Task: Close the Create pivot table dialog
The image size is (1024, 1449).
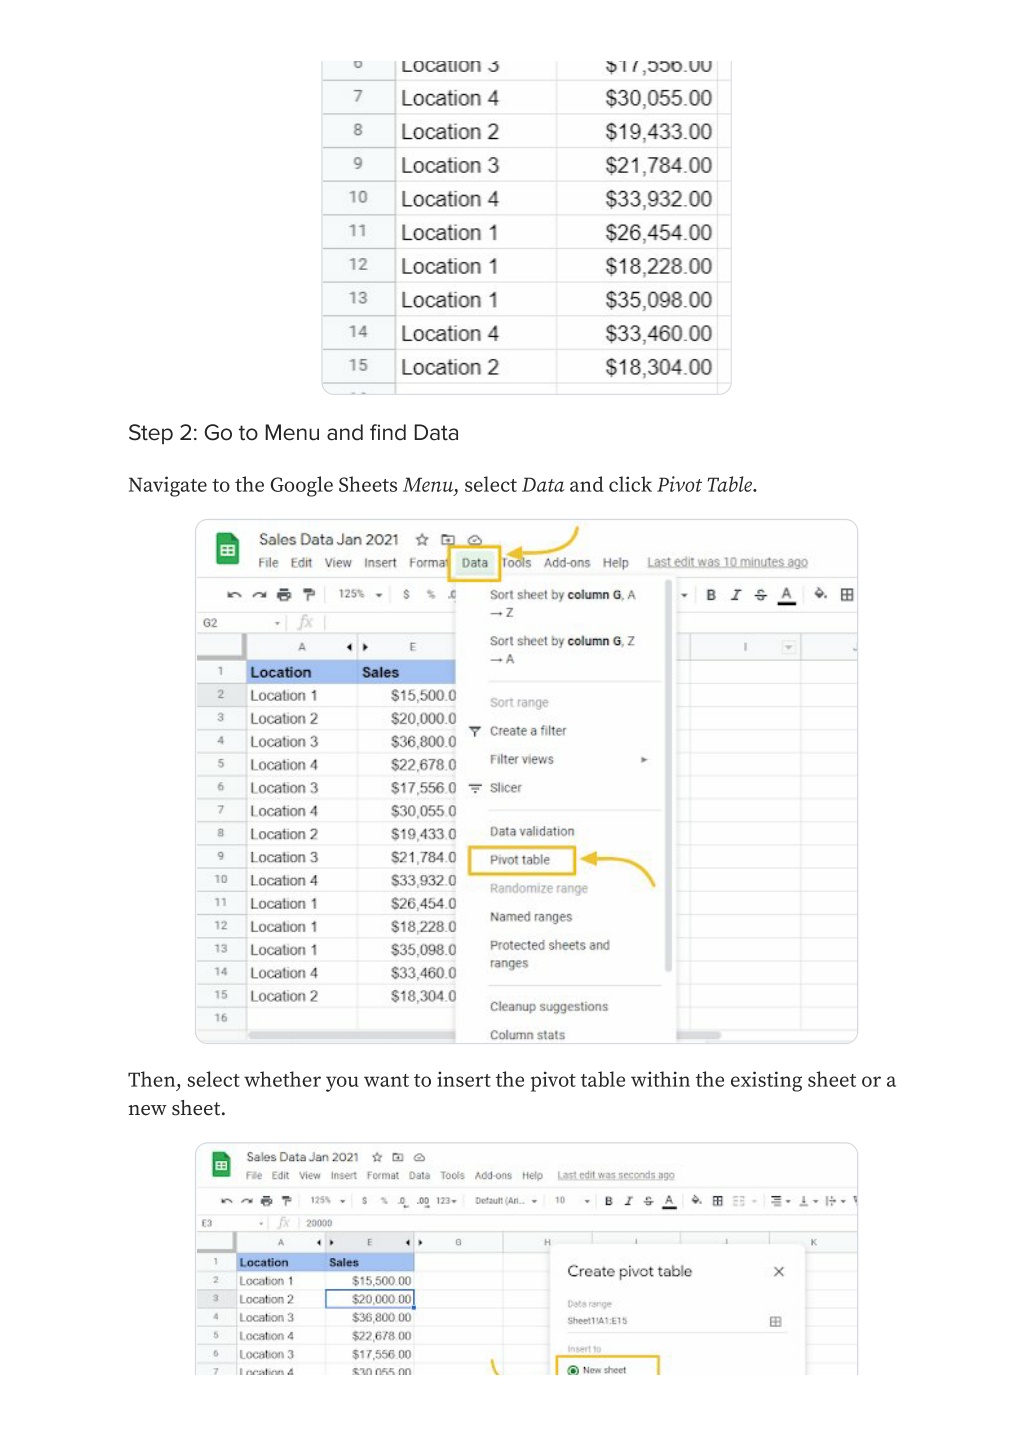Action: 779,1272
